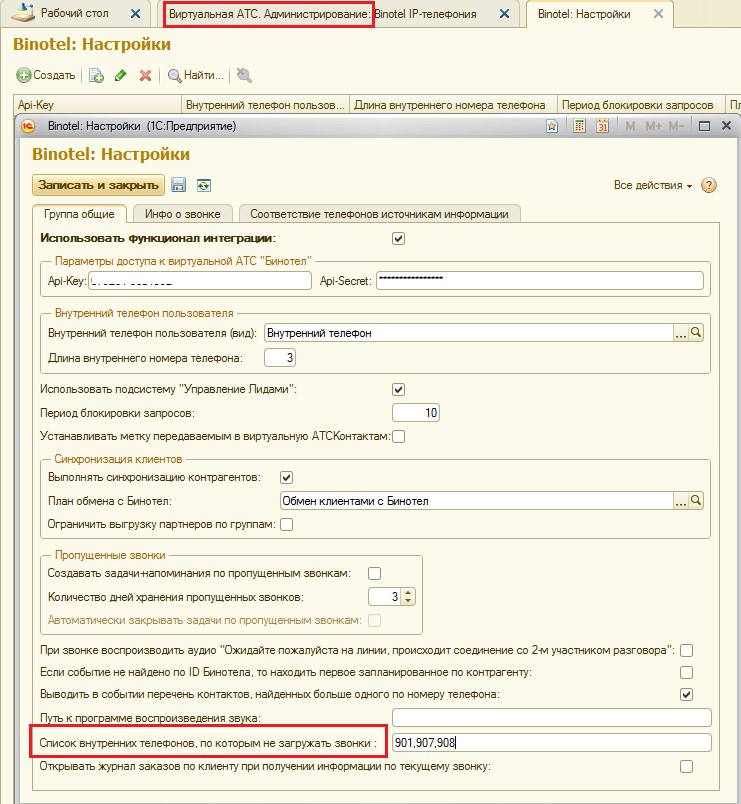
Task: Click Период блокировки запросов column header
Action: [641, 105]
